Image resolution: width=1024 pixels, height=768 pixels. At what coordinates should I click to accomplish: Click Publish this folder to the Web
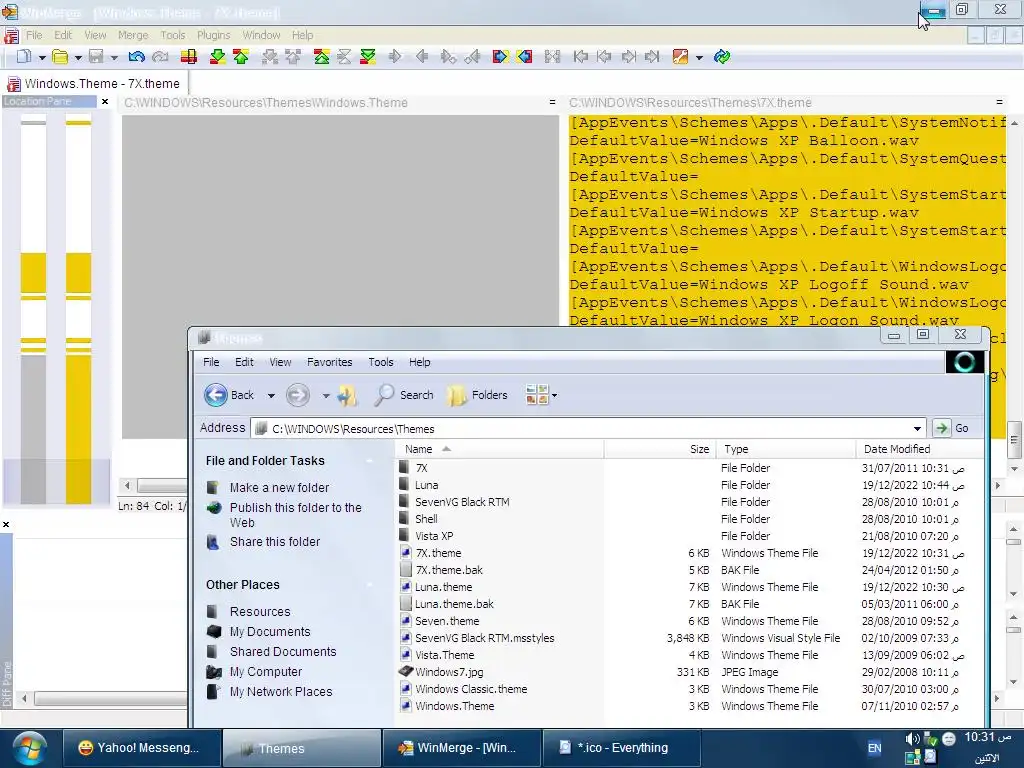point(295,515)
